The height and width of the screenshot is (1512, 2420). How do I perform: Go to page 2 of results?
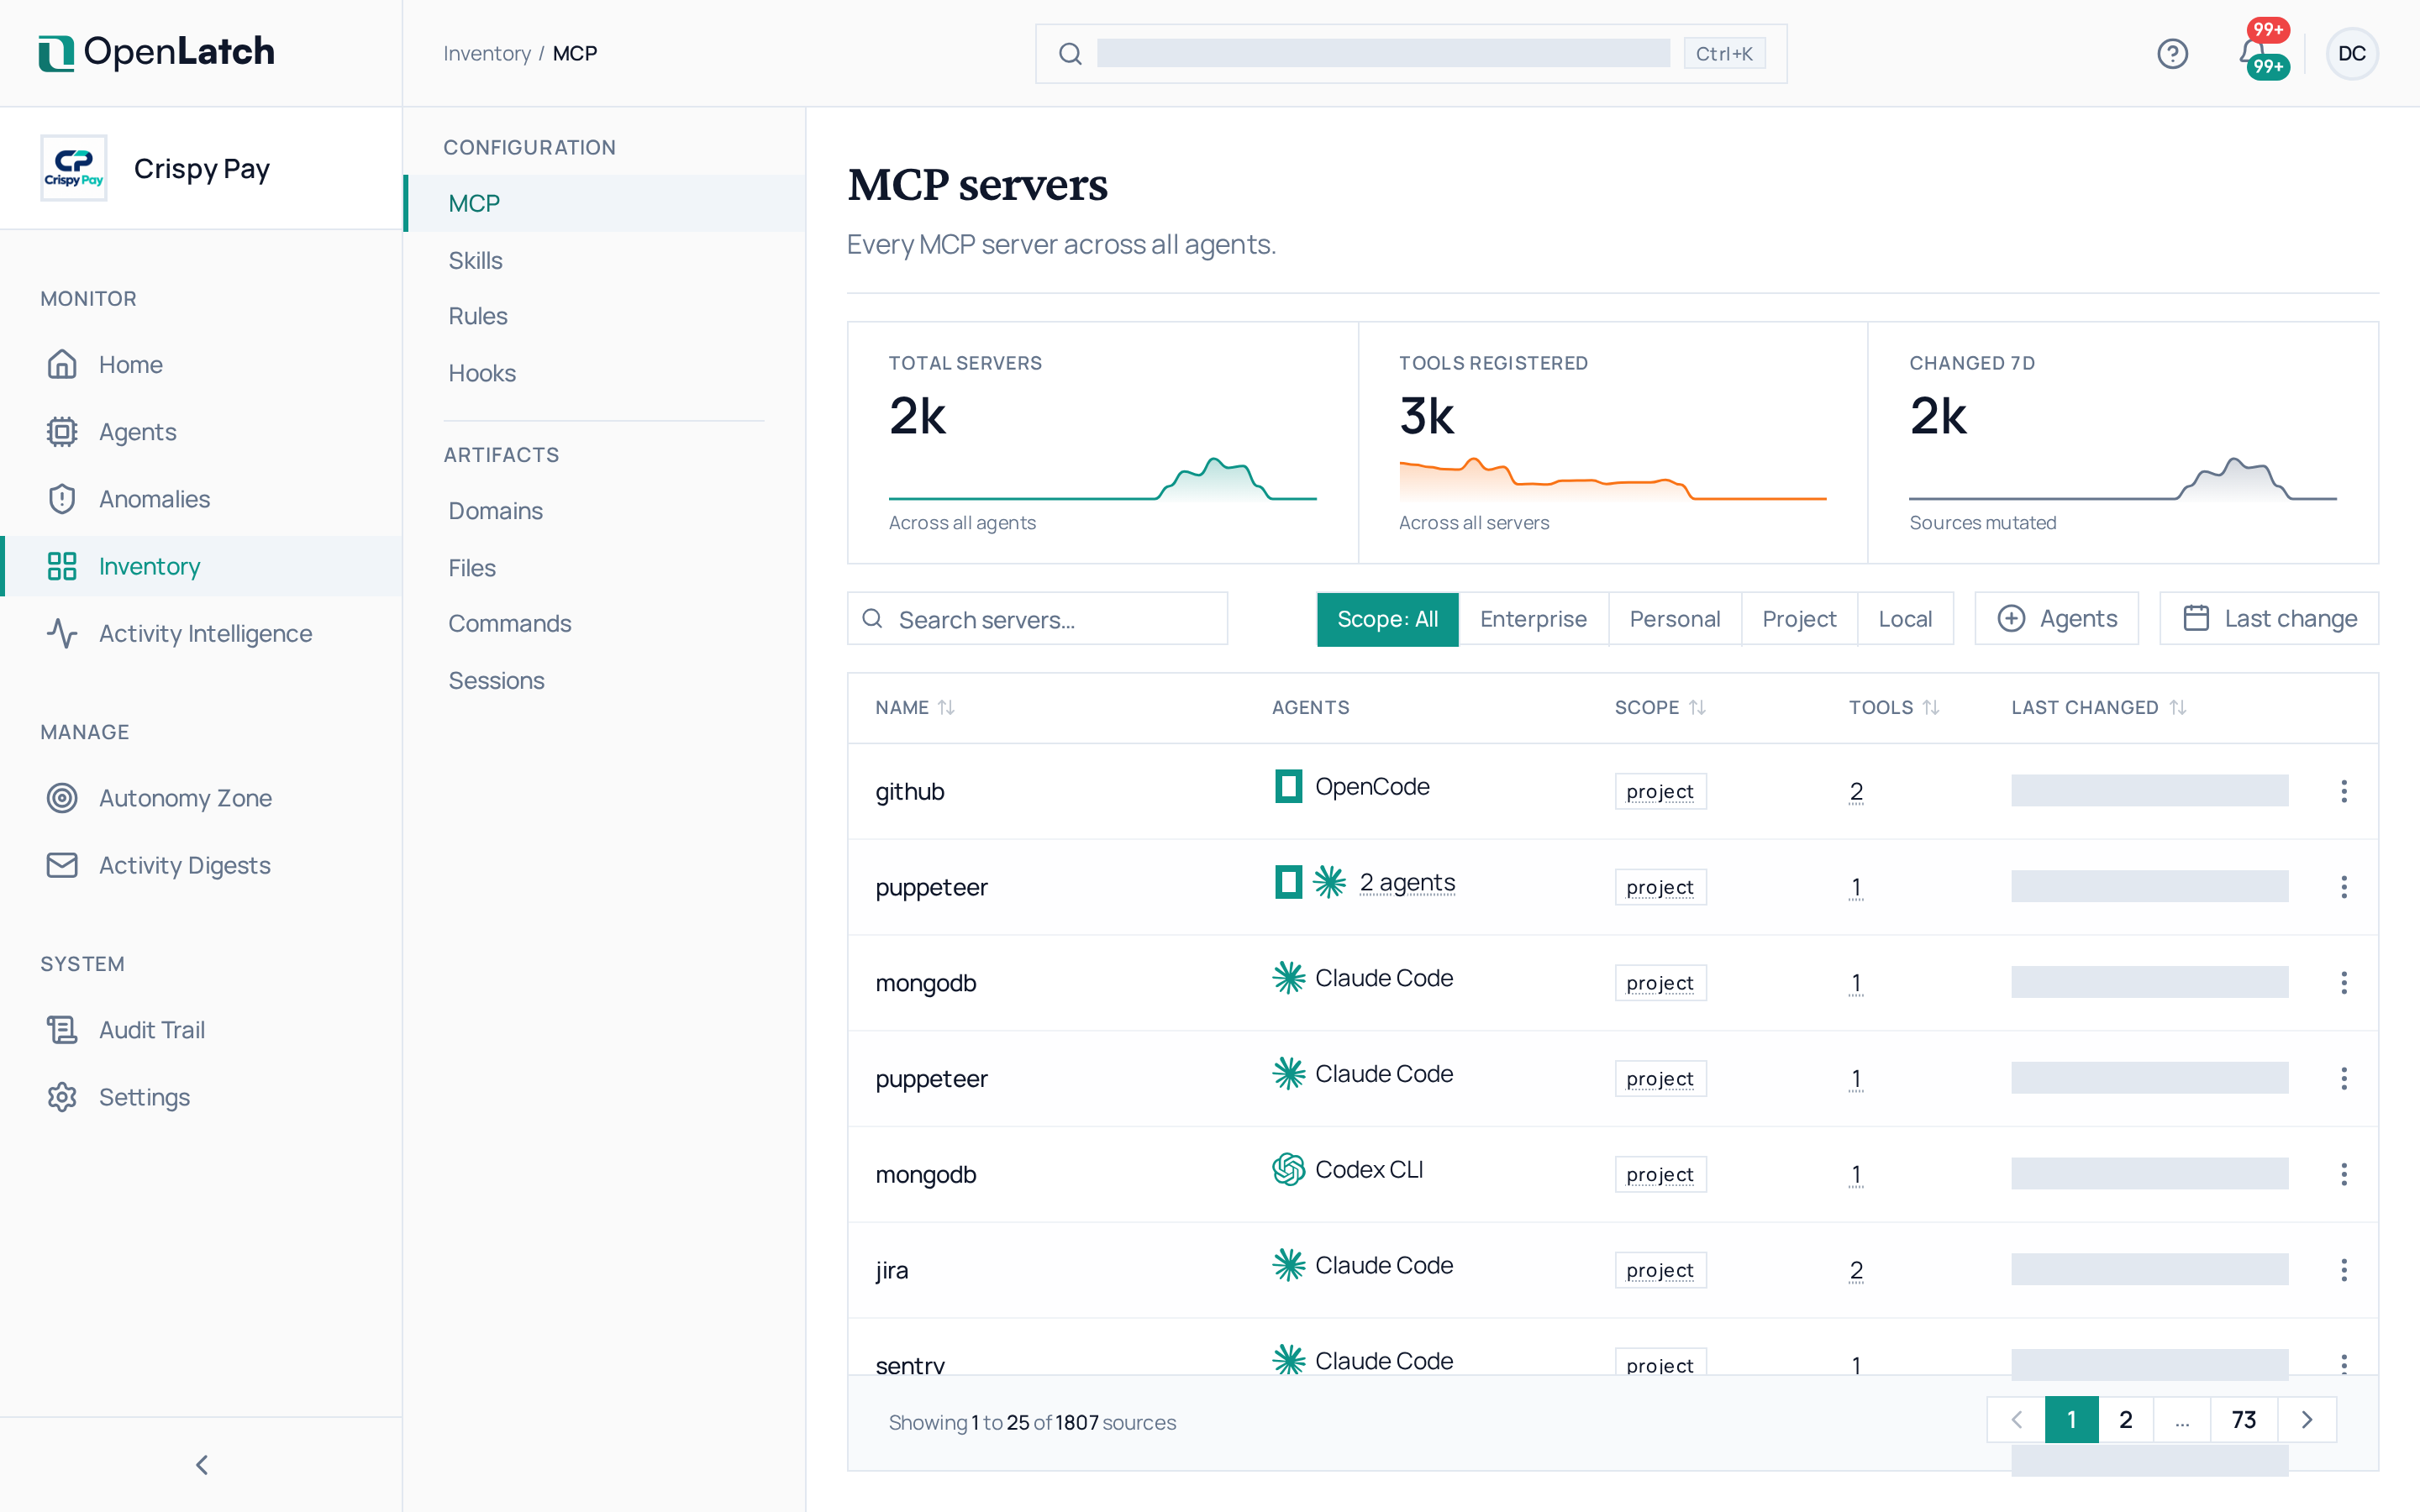(2125, 1420)
